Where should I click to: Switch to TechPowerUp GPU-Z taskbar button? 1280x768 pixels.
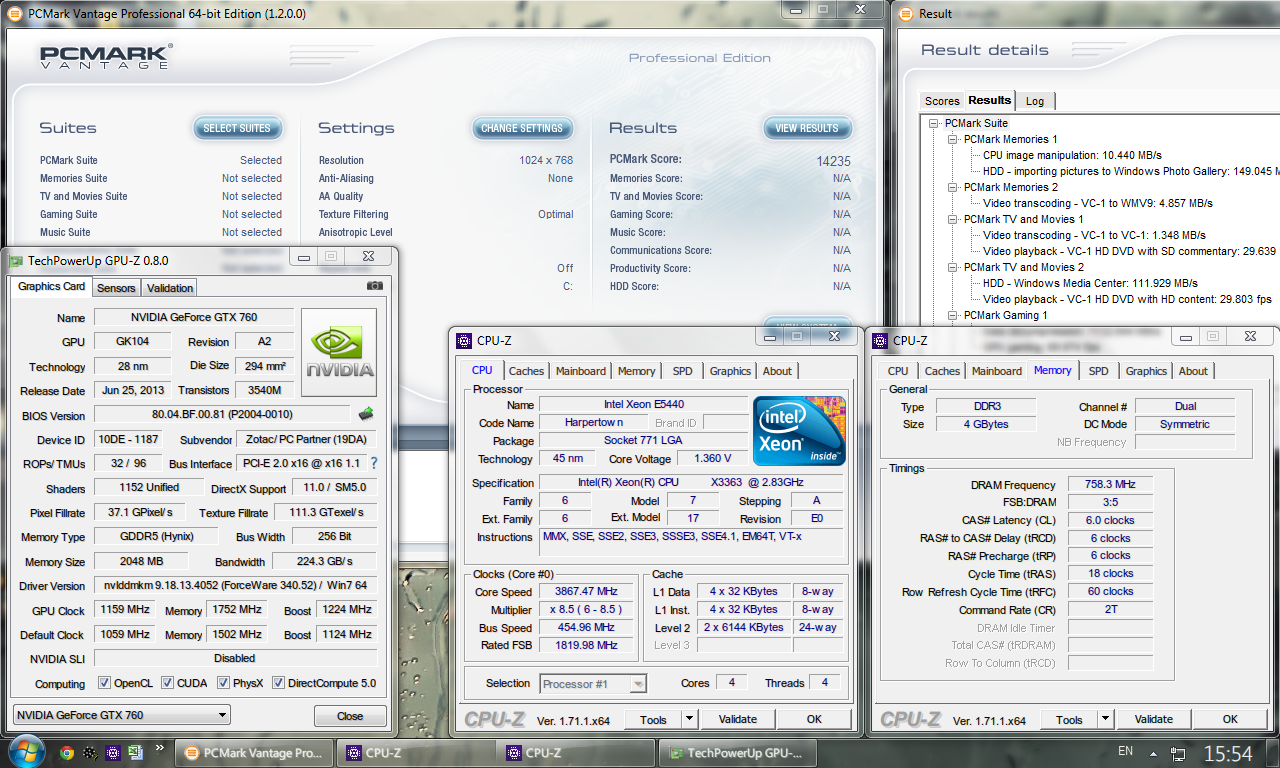[x=738, y=753]
